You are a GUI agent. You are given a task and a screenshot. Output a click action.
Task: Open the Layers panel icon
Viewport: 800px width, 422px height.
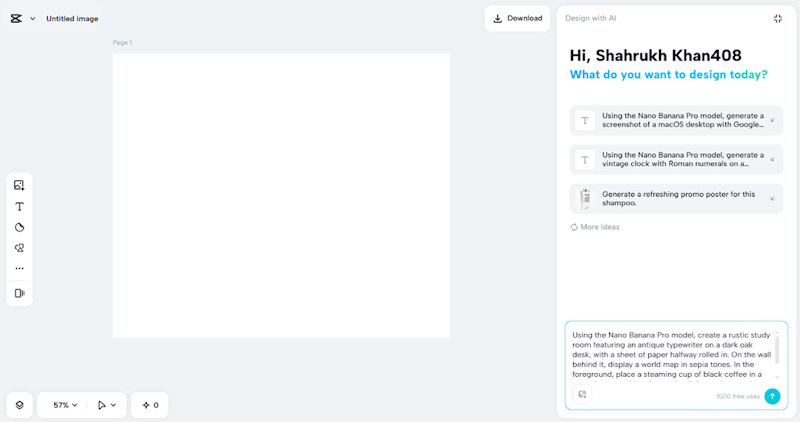point(19,405)
